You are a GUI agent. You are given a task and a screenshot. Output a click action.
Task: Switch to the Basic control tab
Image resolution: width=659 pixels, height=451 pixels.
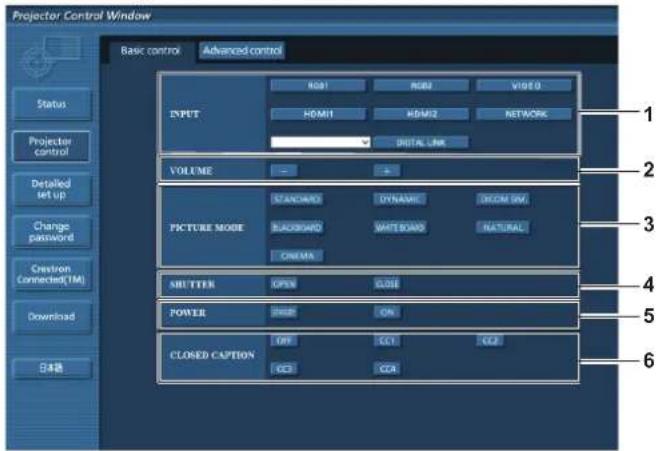tap(150, 51)
